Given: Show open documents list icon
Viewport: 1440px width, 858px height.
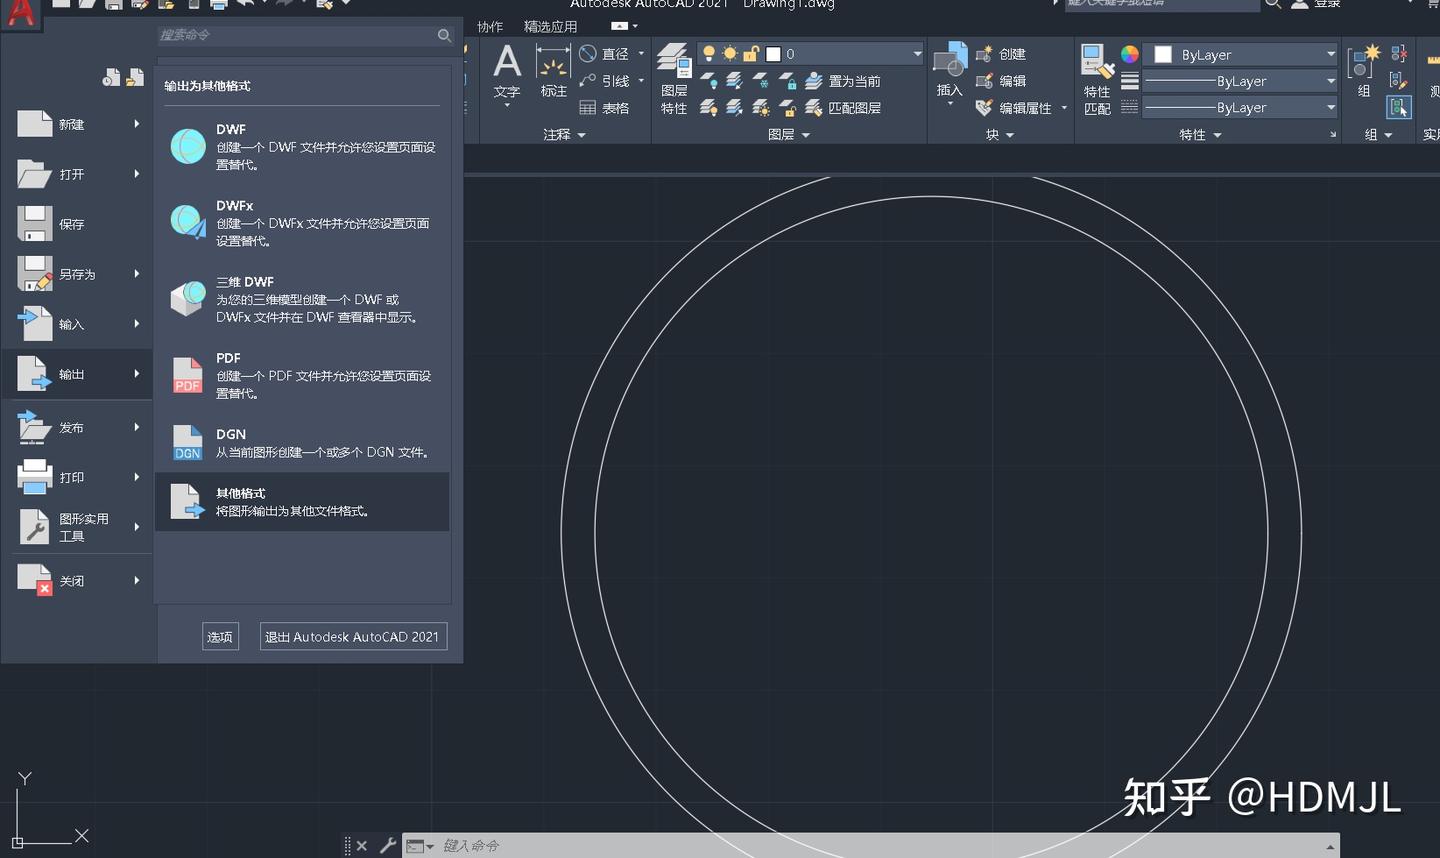Looking at the screenshot, I should pyautogui.click(x=135, y=78).
